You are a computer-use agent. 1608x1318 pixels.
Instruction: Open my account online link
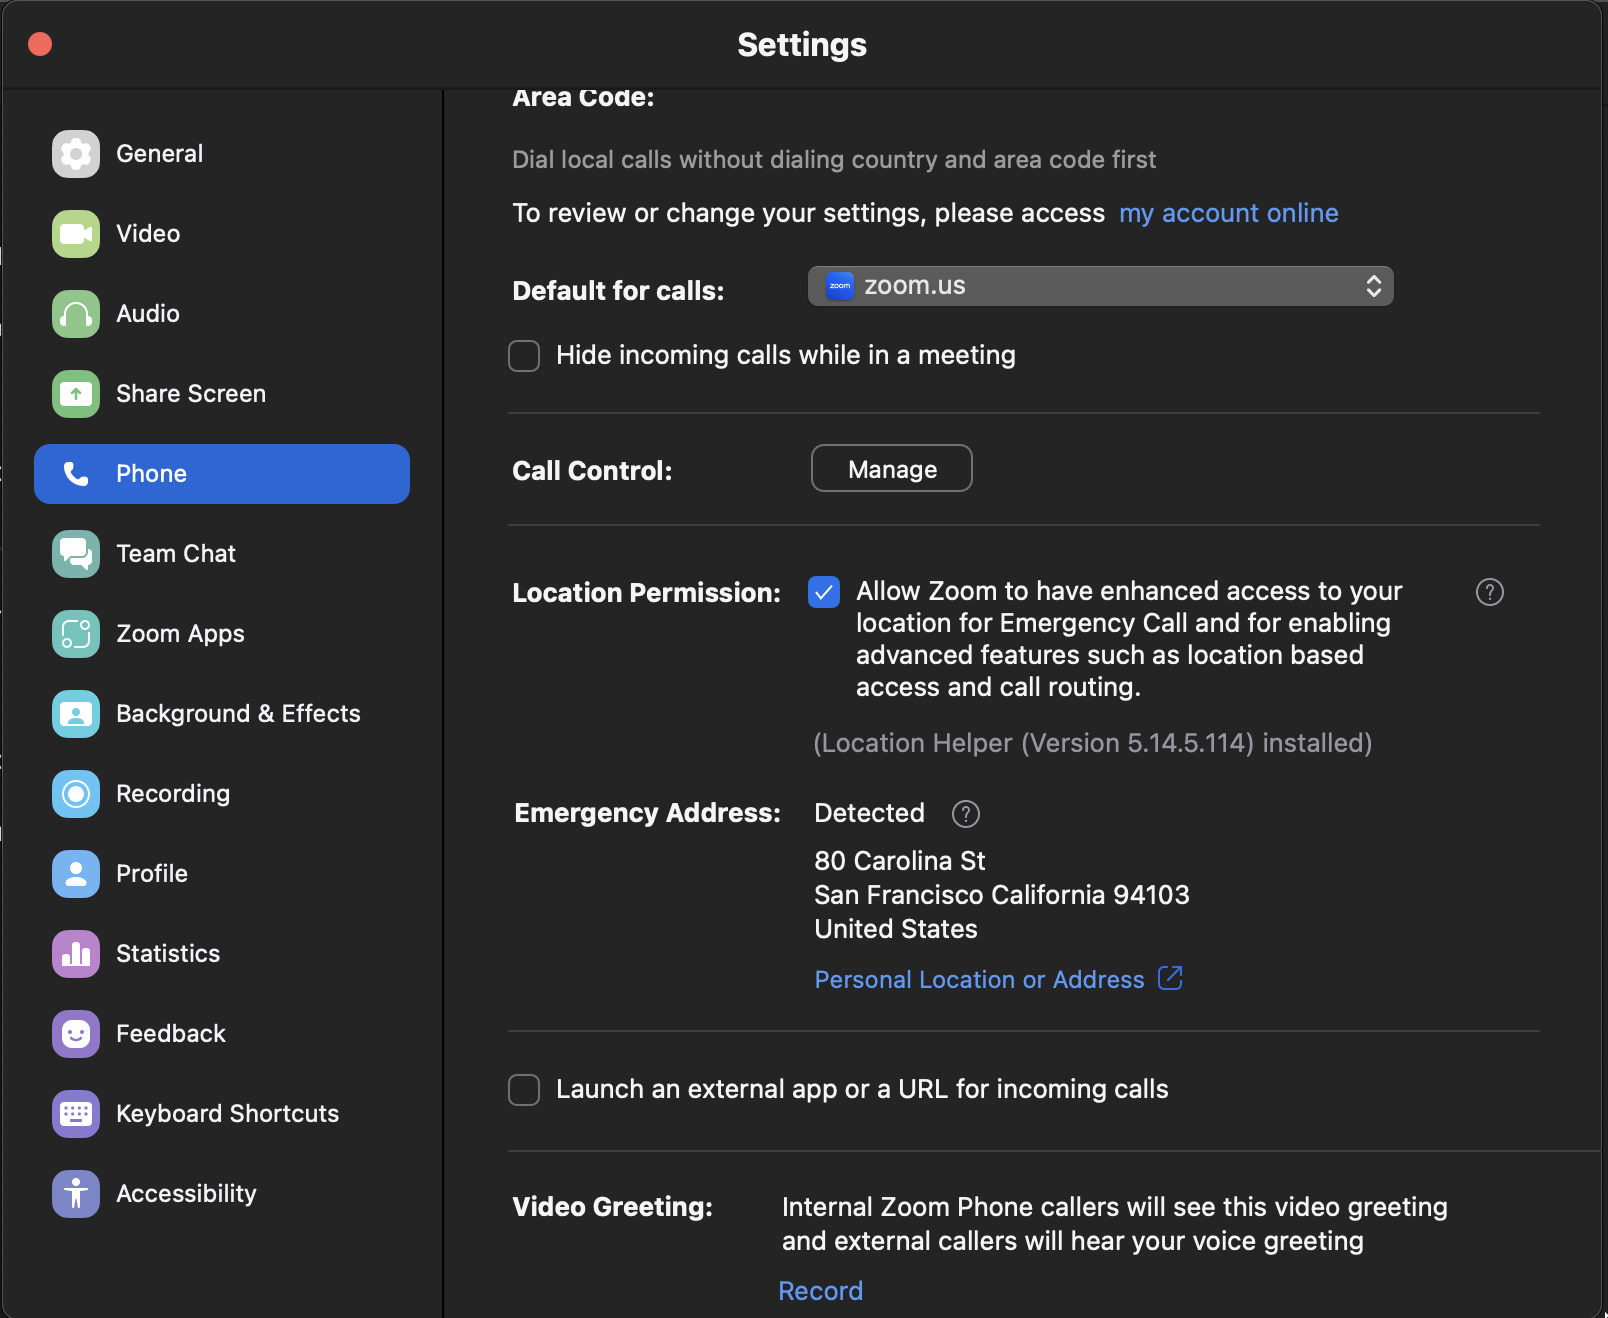coord(1228,213)
